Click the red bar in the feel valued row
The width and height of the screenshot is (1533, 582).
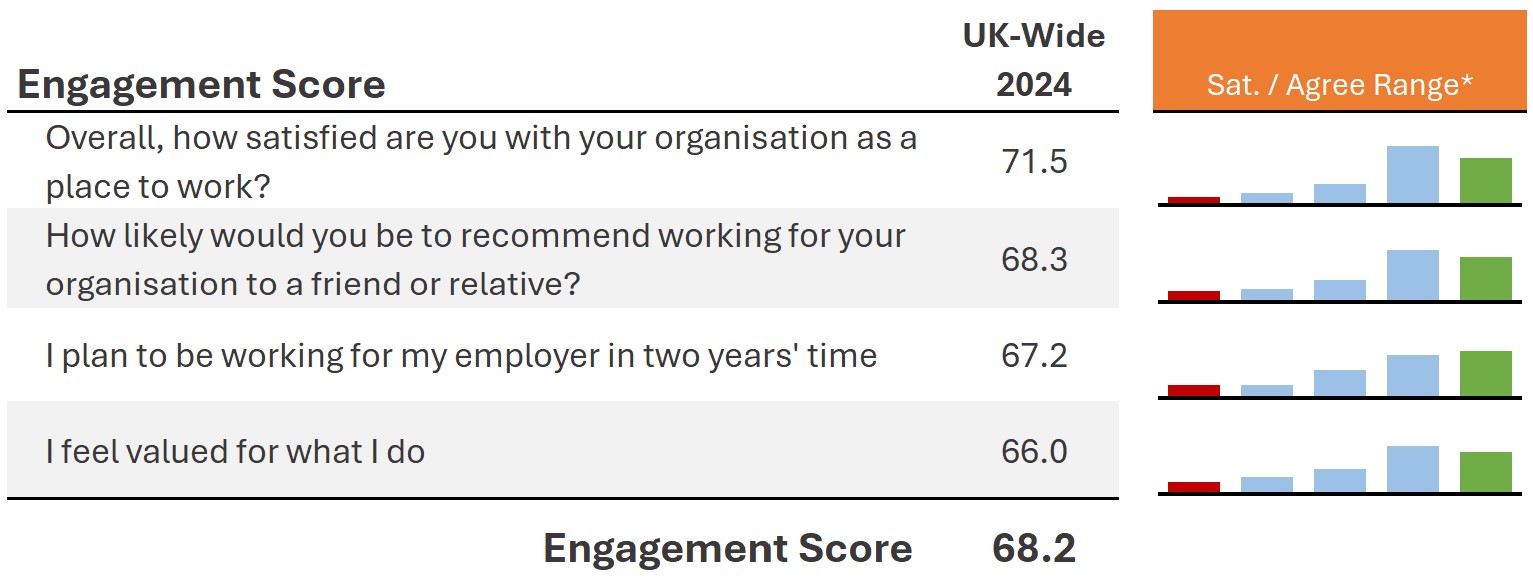(x=1194, y=487)
